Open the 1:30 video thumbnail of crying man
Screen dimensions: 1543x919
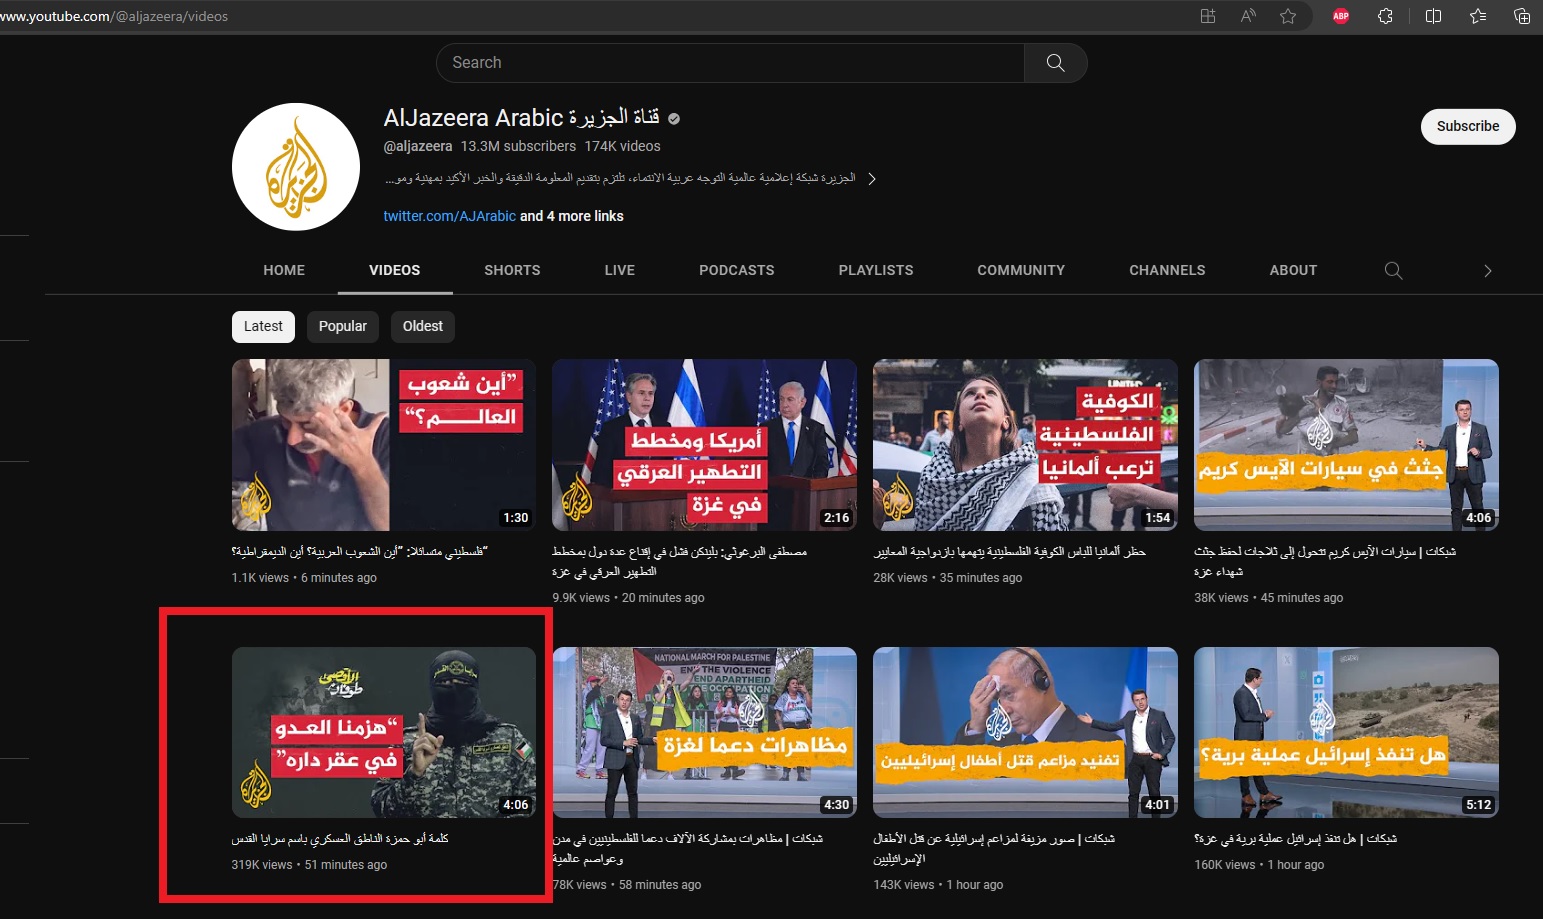point(384,445)
